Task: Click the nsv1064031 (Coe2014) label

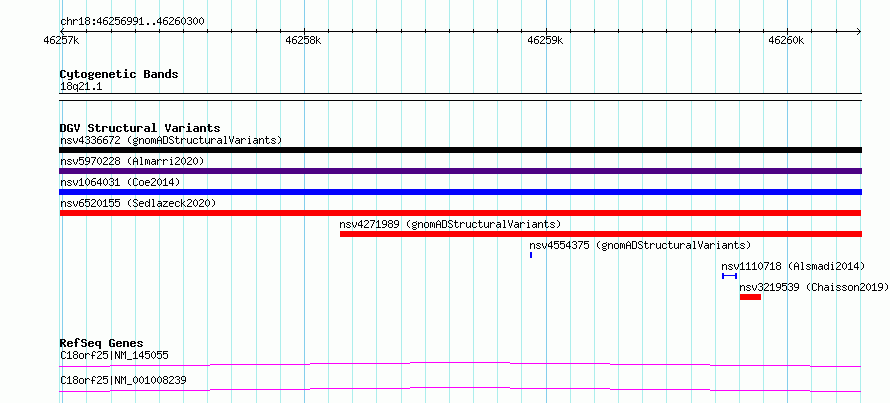Action: (x=120, y=182)
